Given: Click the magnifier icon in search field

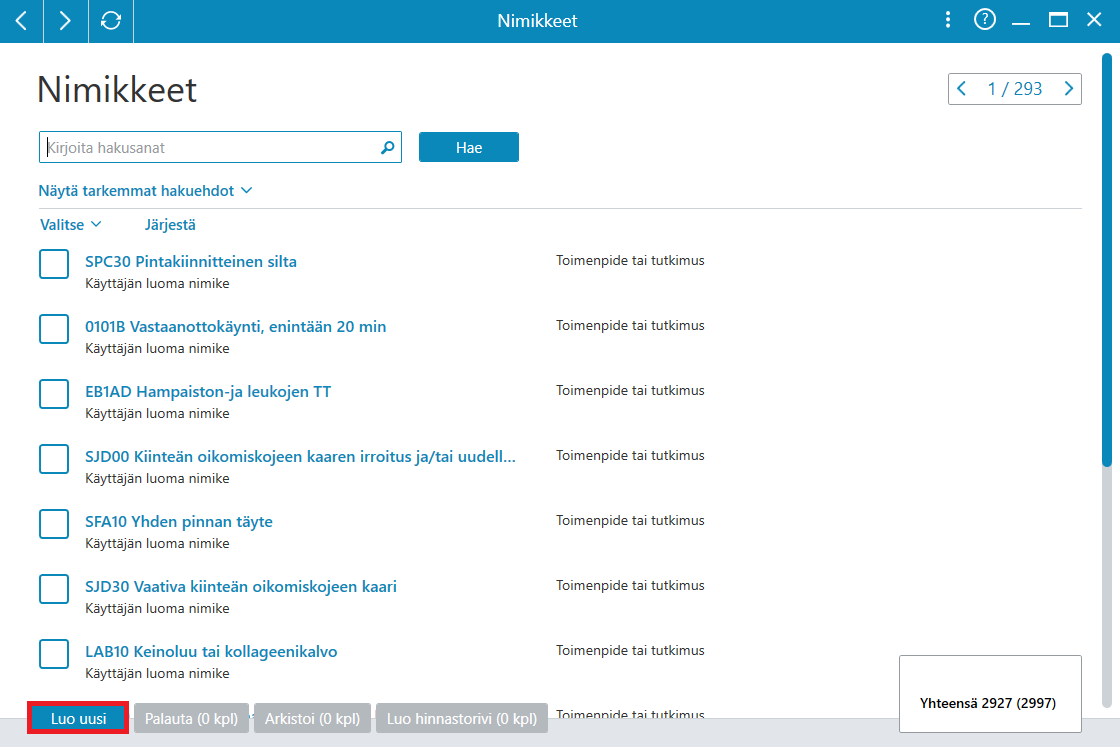Looking at the screenshot, I should coord(387,147).
